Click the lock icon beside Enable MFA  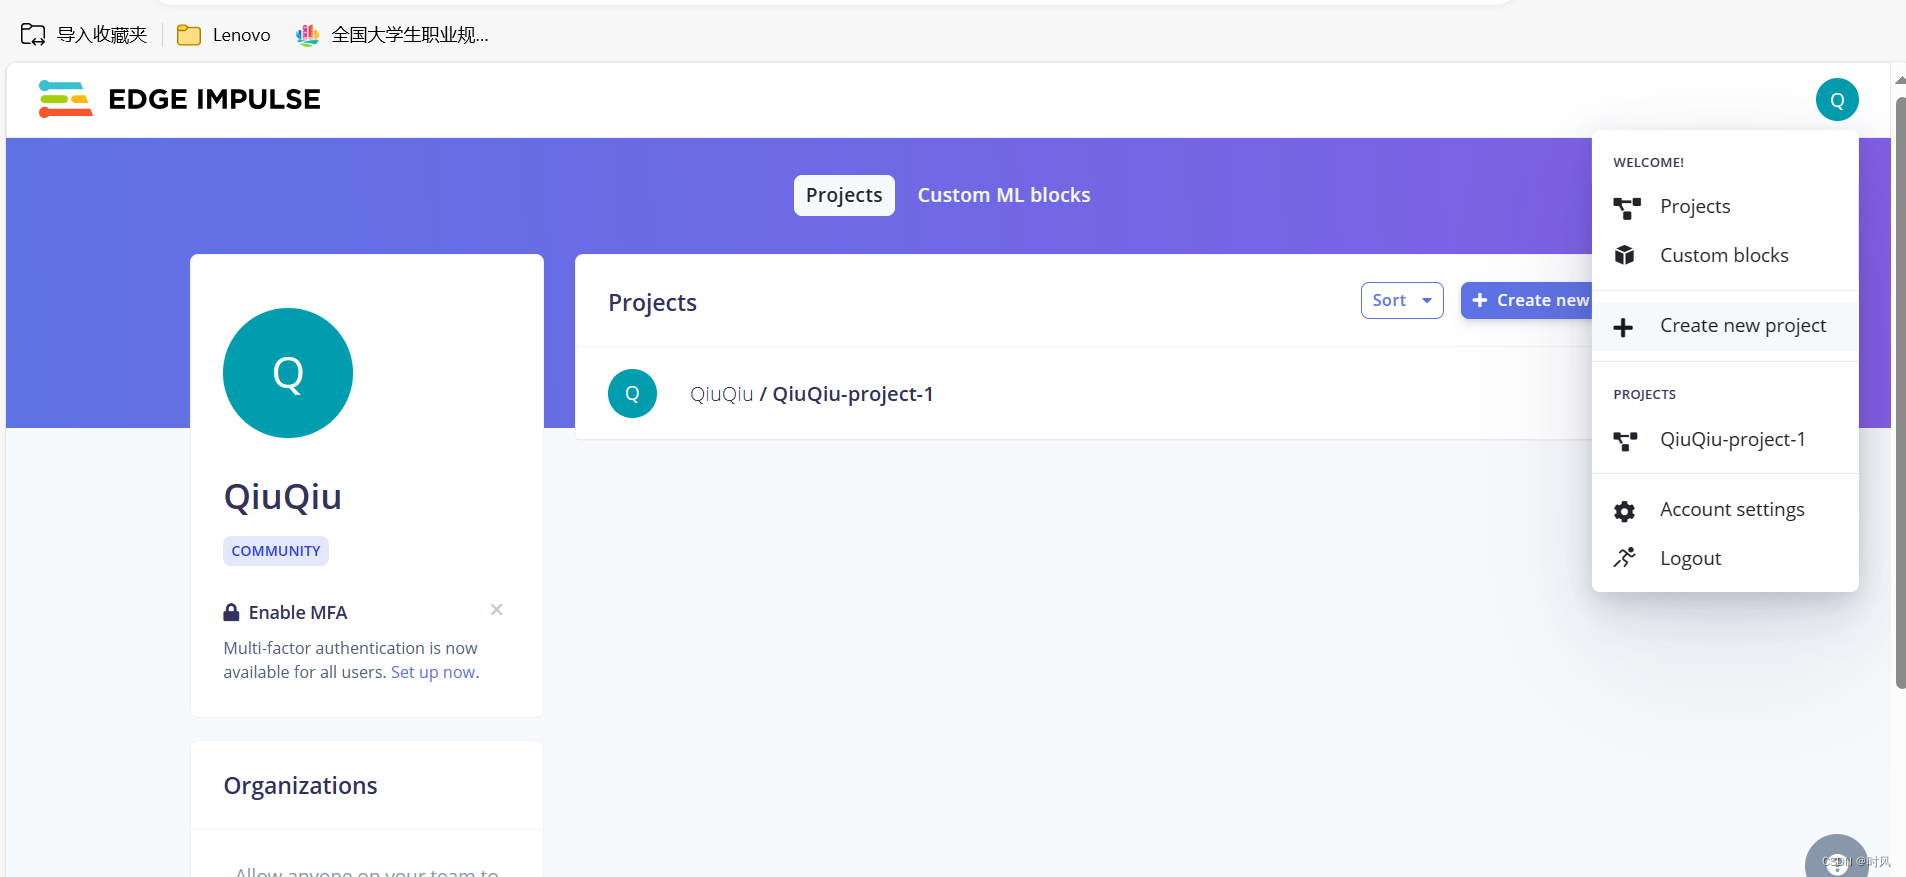pyautogui.click(x=231, y=612)
